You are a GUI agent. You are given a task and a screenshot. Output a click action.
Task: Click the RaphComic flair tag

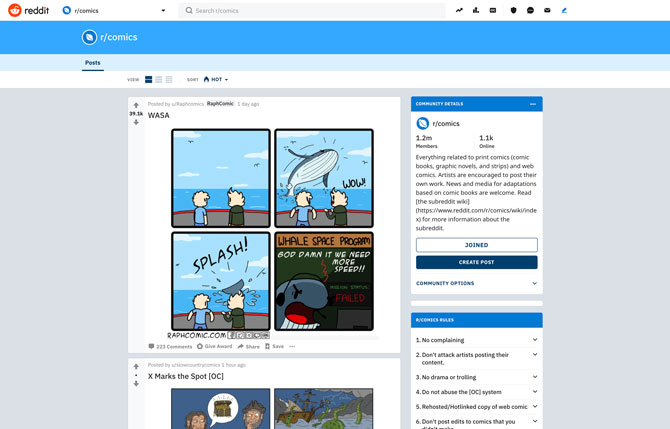pyautogui.click(x=220, y=104)
